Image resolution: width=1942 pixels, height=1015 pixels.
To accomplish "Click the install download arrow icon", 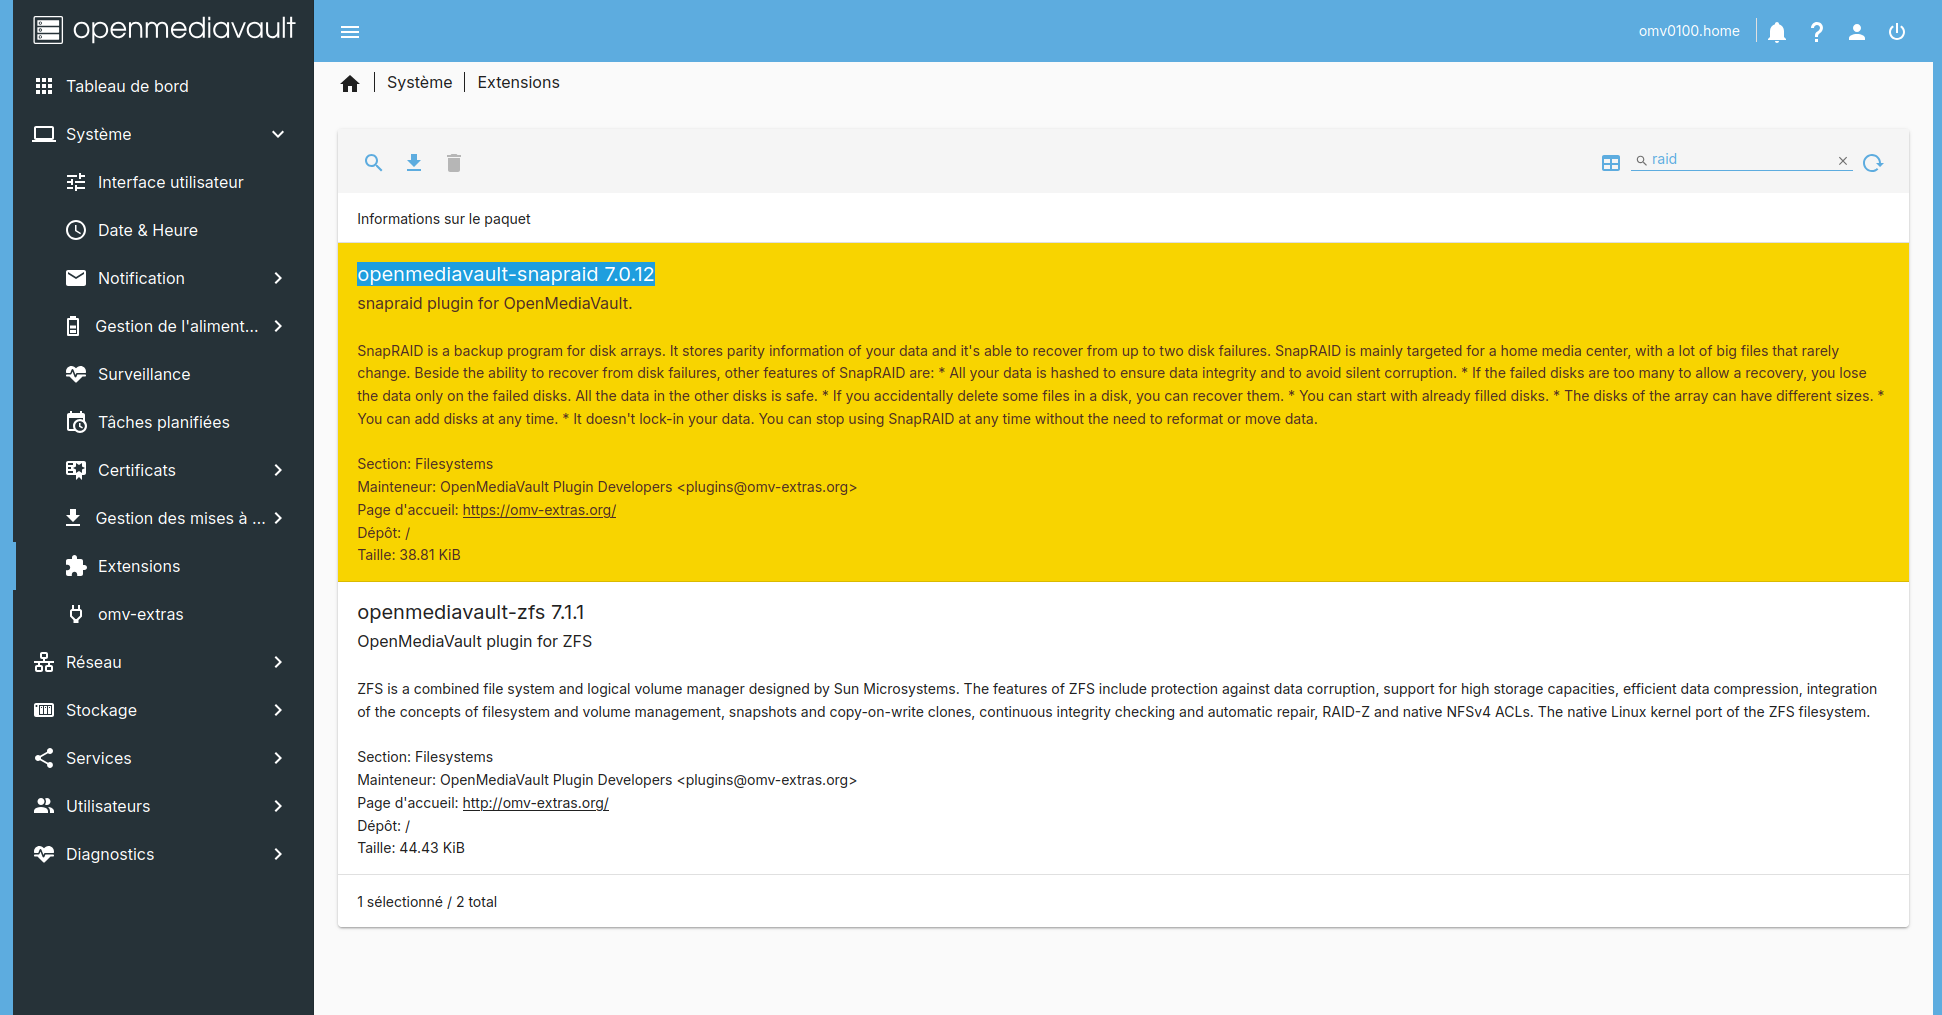I will [x=414, y=163].
